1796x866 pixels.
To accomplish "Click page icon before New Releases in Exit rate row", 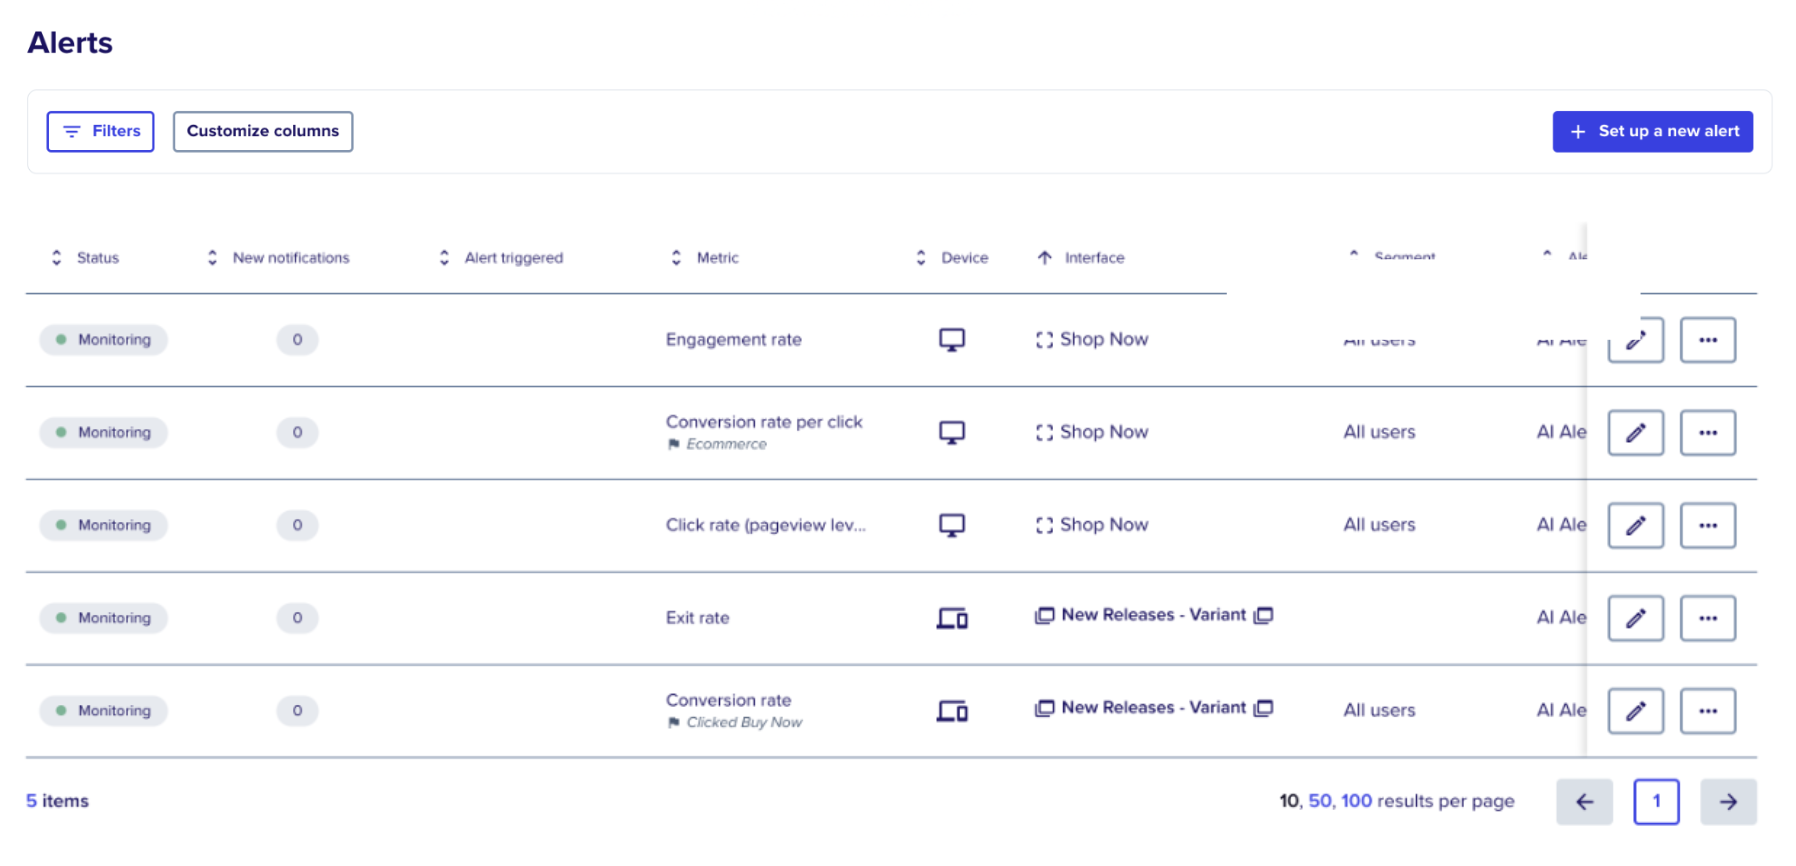I will (x=1044, y=615).
